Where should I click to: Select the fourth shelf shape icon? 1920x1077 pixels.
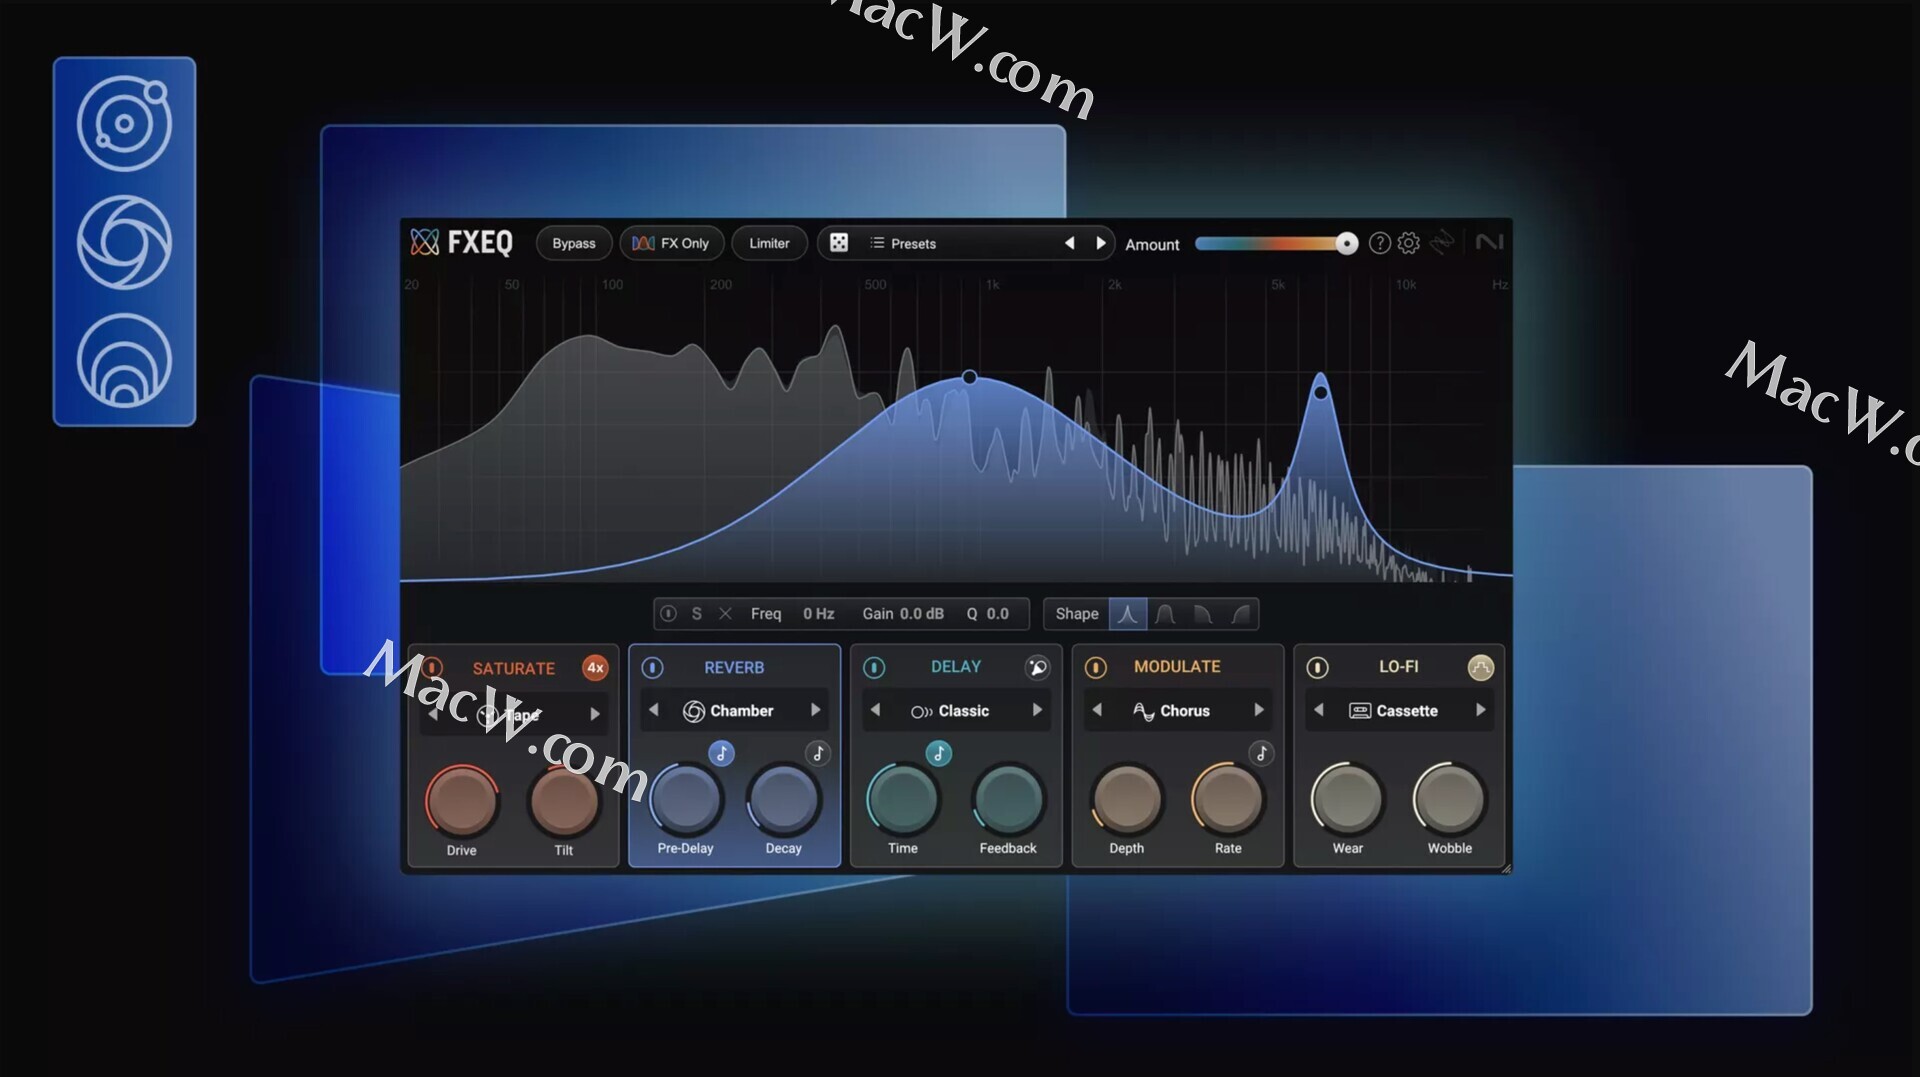(1241, 614)
